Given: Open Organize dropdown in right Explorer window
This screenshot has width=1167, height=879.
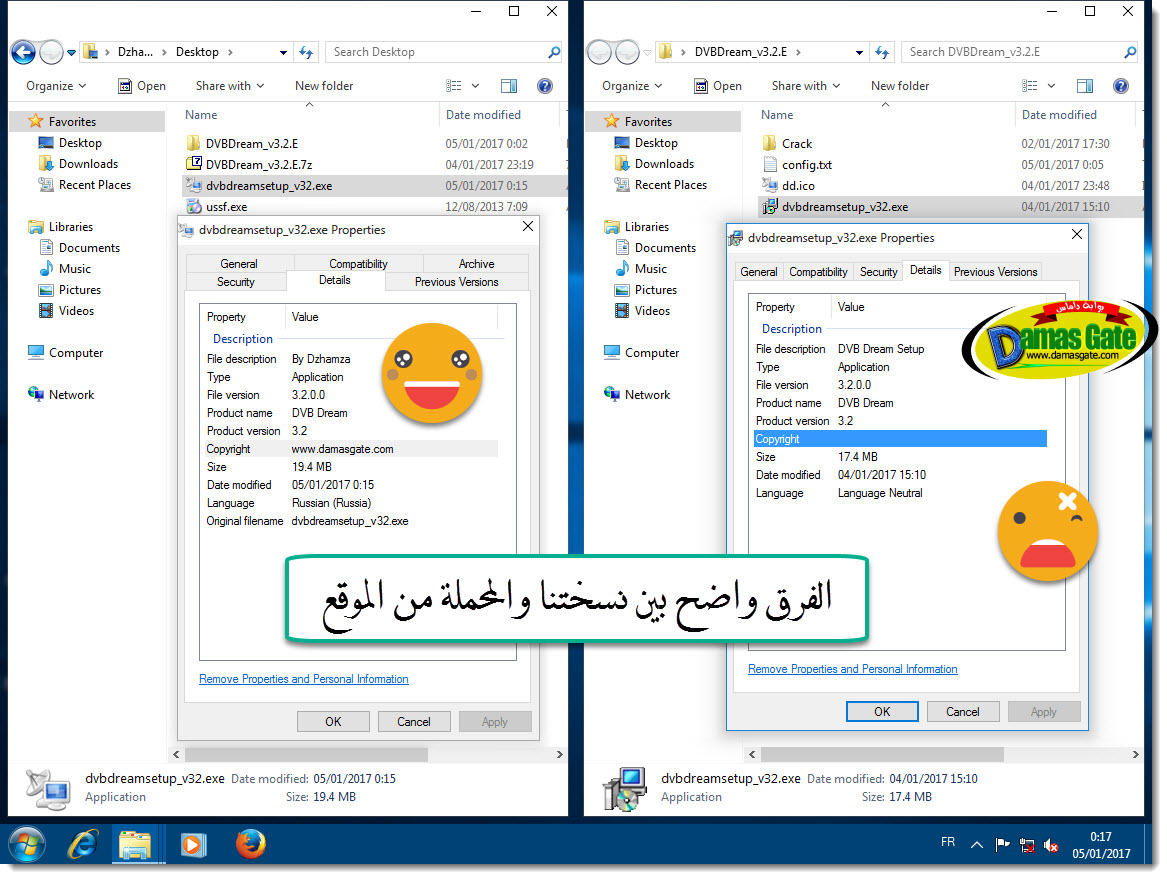Looking at the screenshot, I should pos(632,86).
